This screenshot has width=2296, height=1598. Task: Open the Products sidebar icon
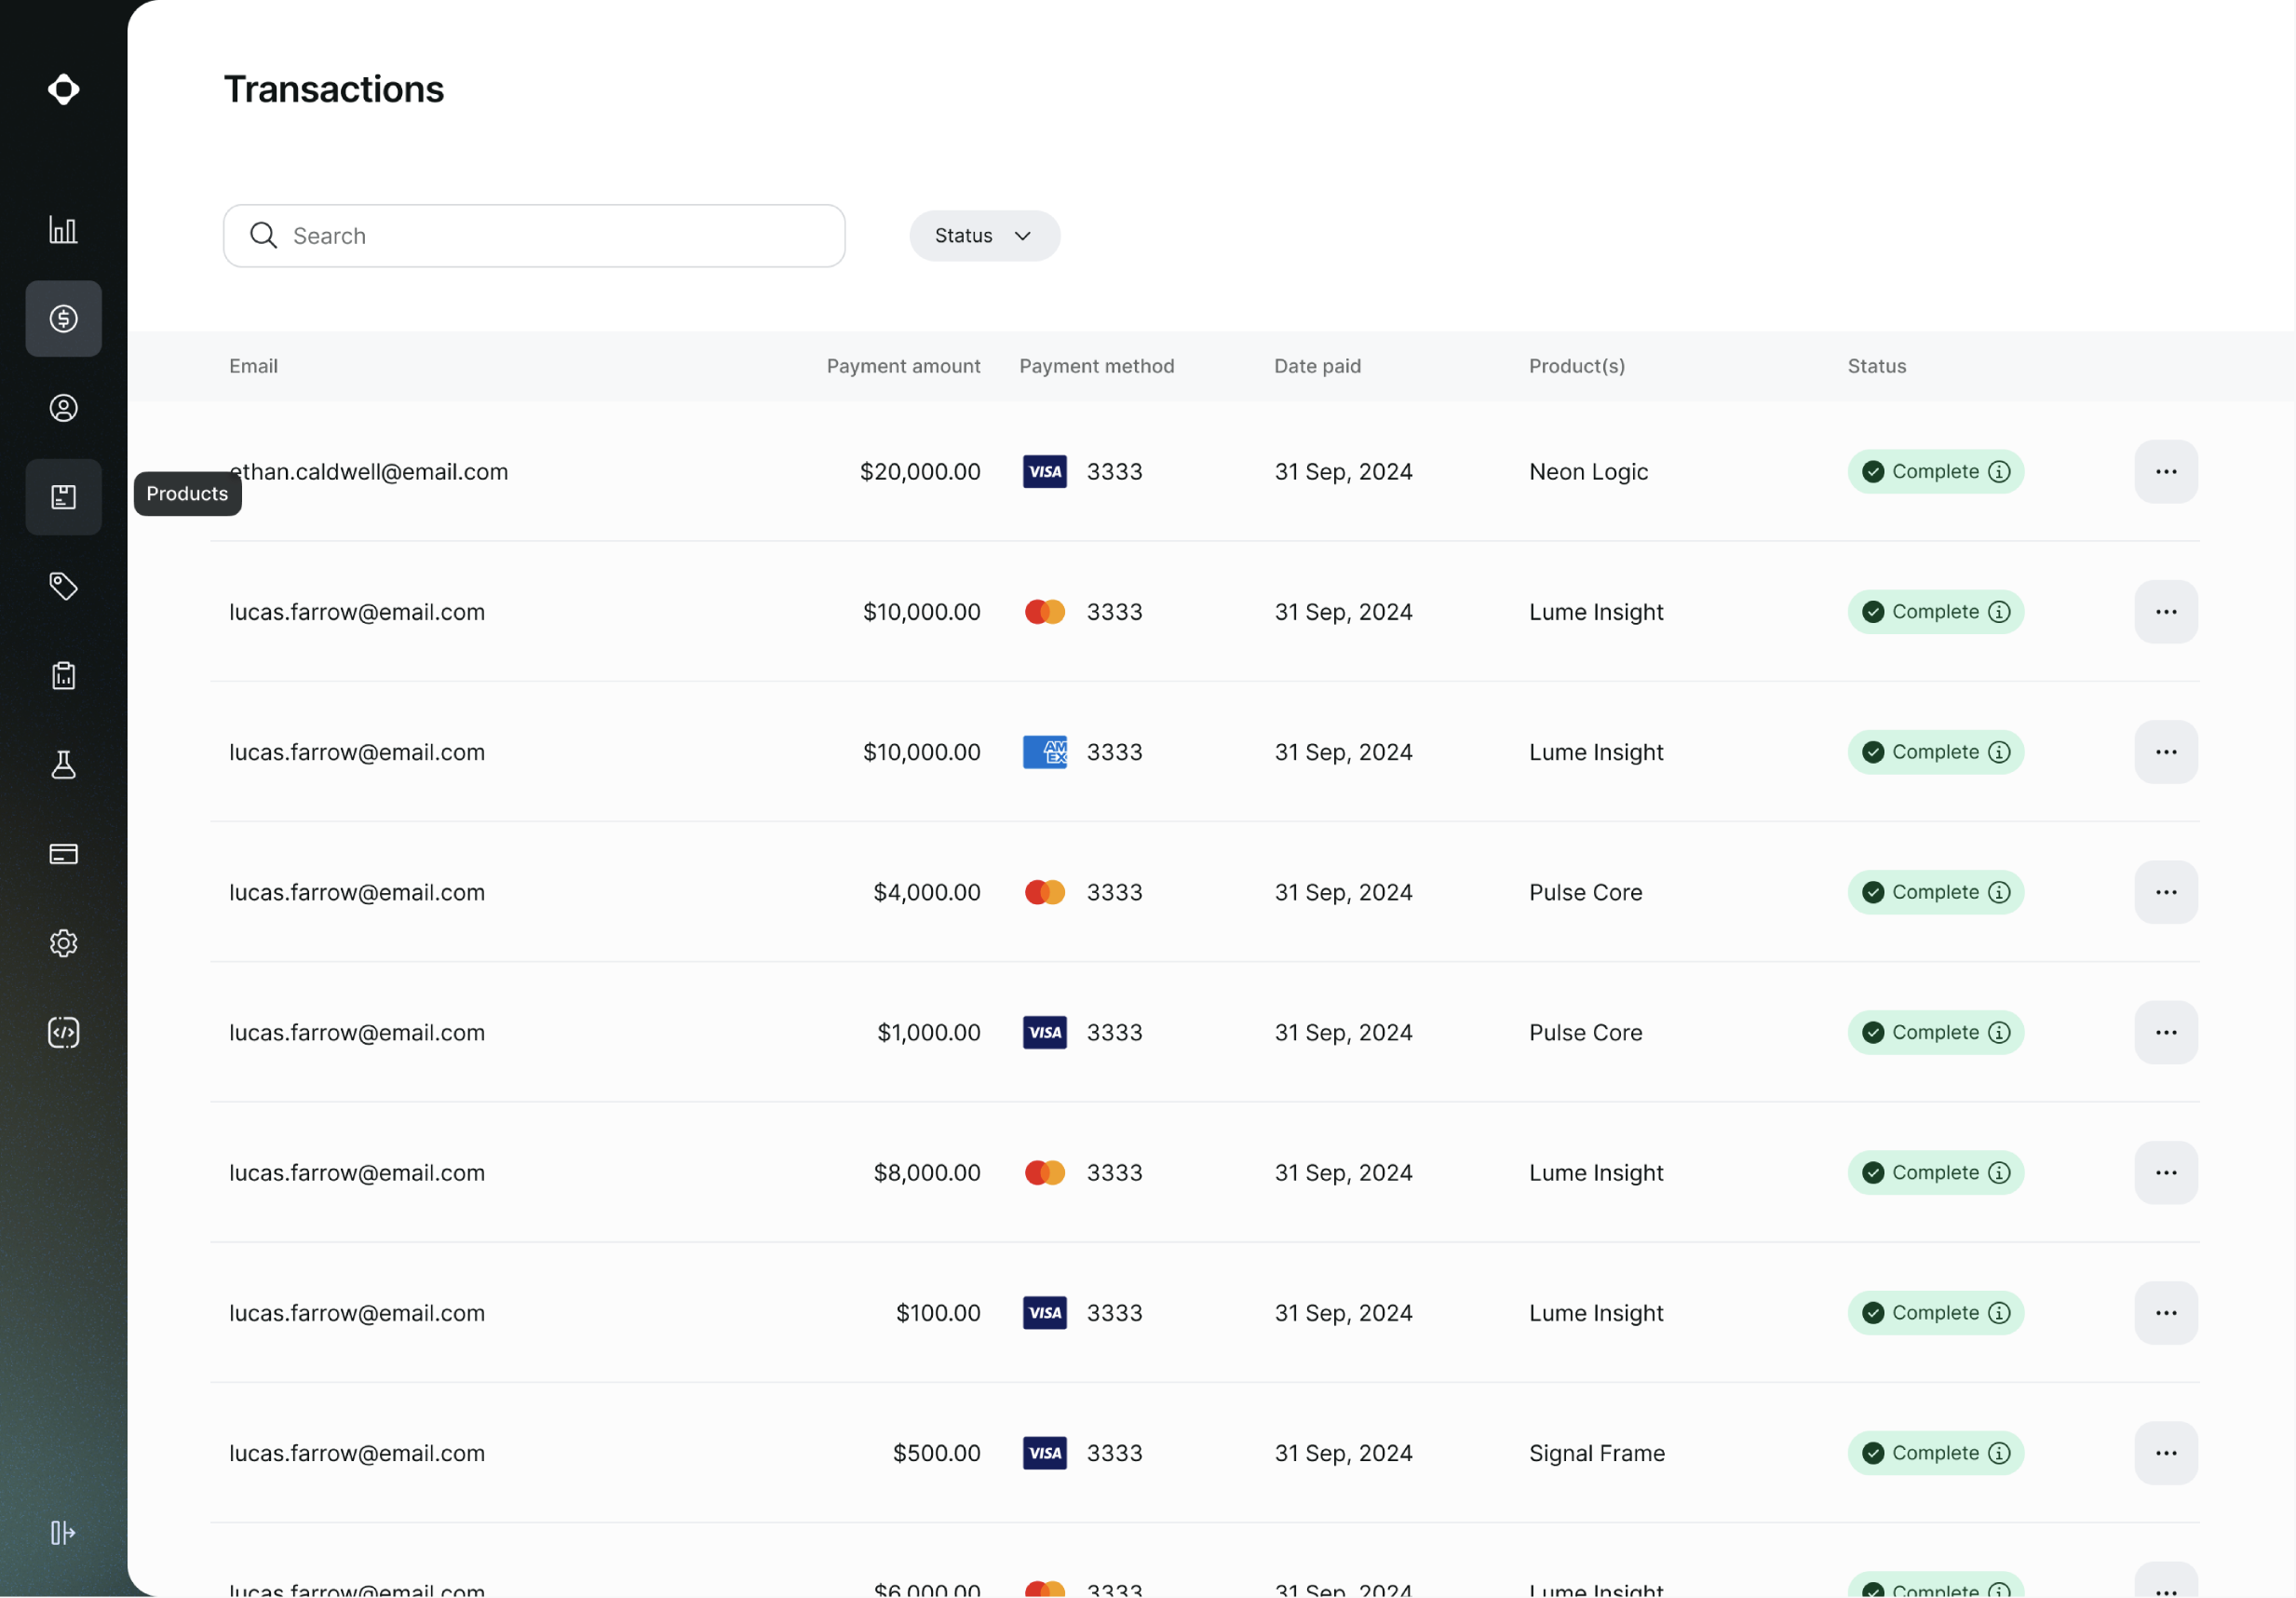[63, 497]
